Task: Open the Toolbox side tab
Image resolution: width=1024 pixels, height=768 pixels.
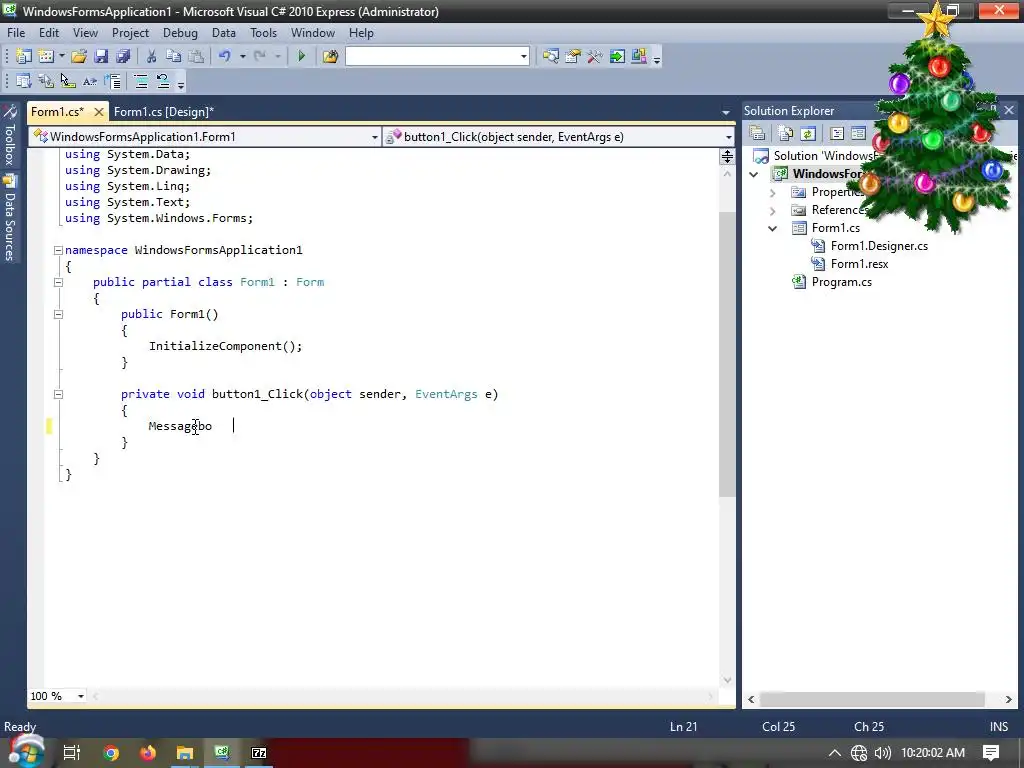Action: pos(10,136)
